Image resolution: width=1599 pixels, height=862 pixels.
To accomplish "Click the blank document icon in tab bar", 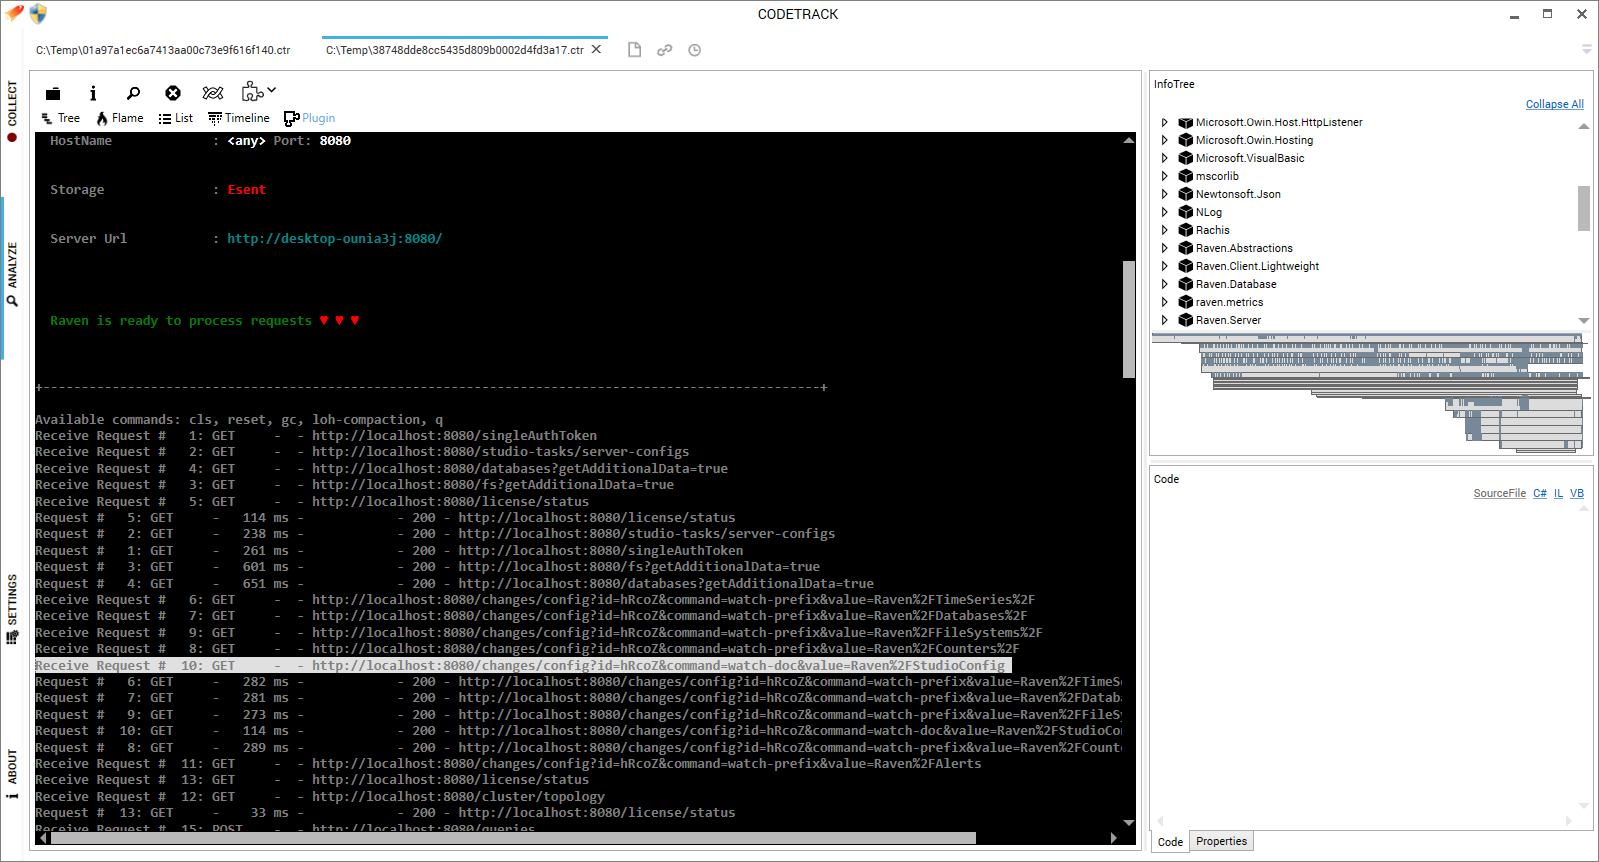I will tap(634, 50).
